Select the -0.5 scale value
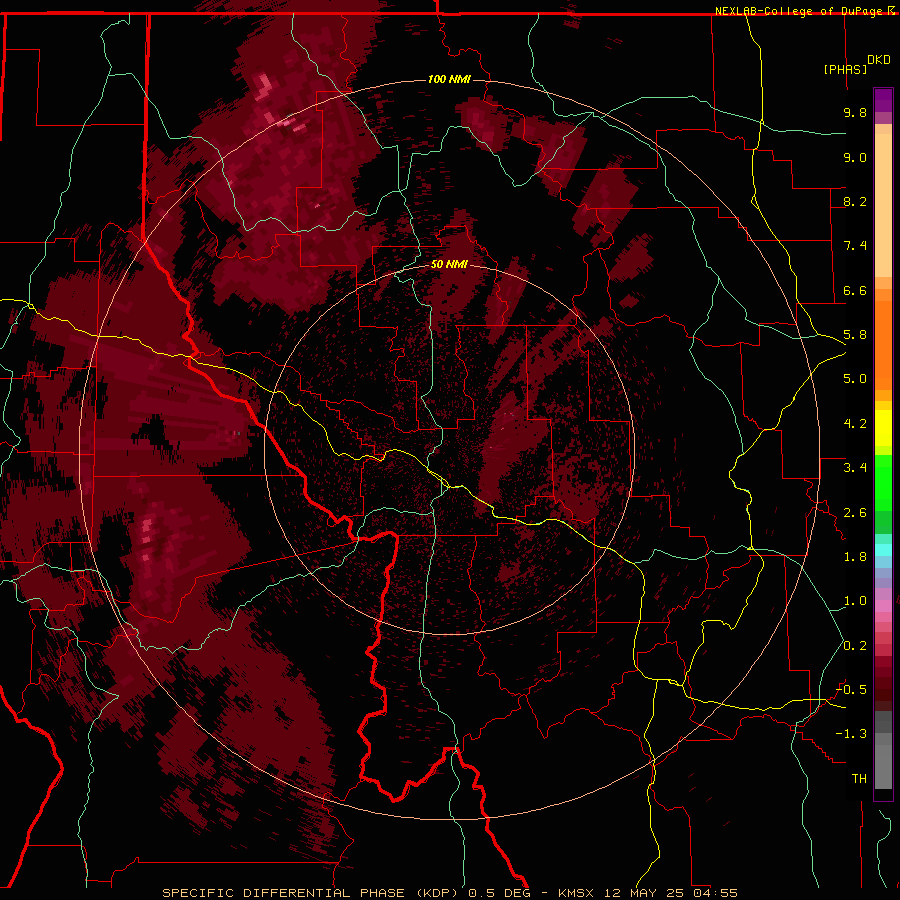 [851, 690]
